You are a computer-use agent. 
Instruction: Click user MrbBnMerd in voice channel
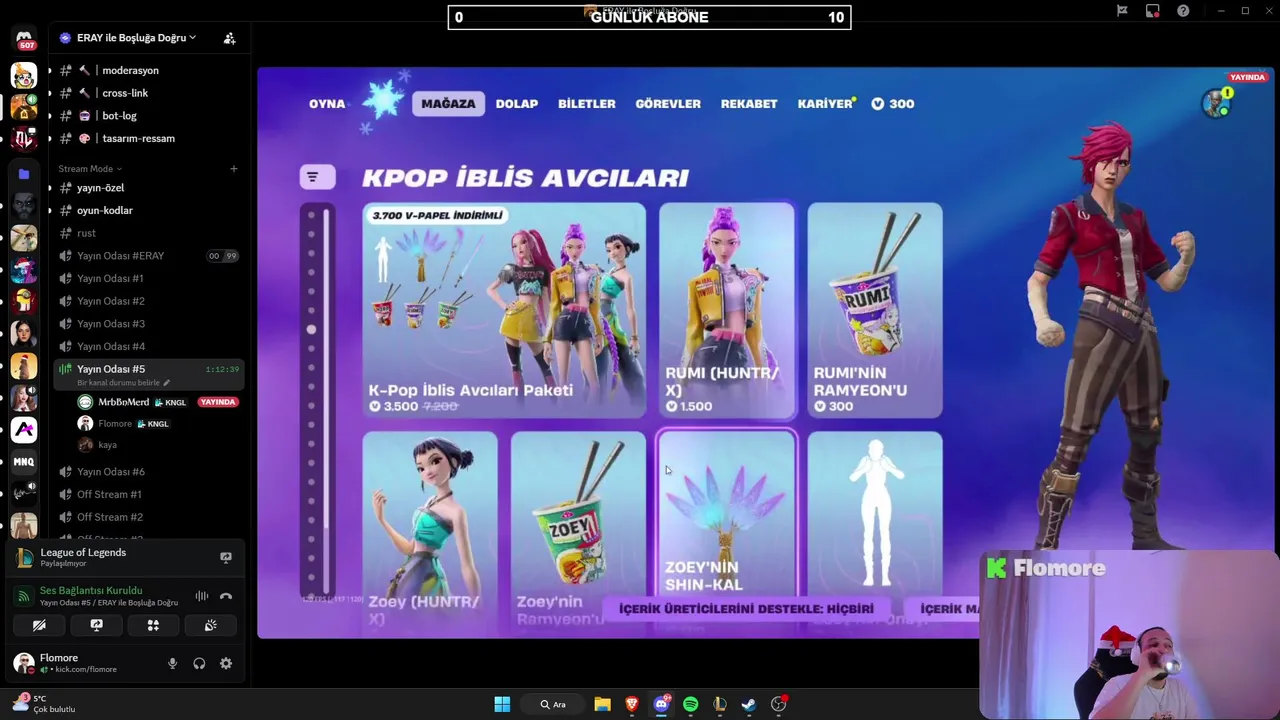[x=123, y=402]
